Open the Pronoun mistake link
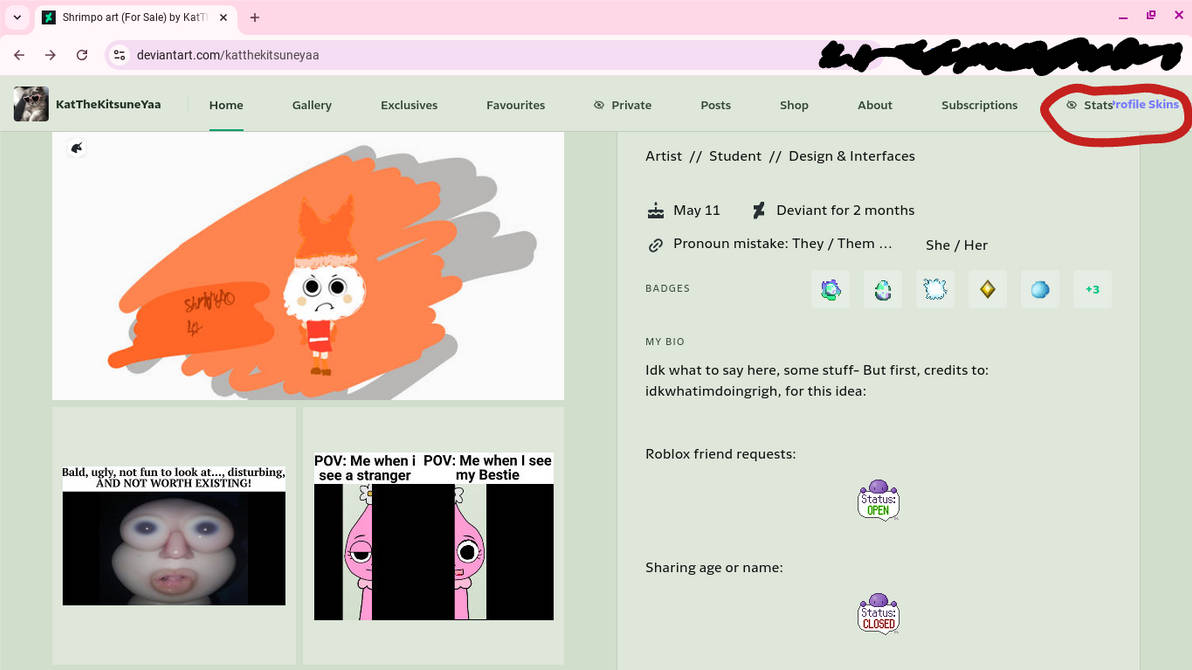1192x670 pixels. [x=782, y=243]
